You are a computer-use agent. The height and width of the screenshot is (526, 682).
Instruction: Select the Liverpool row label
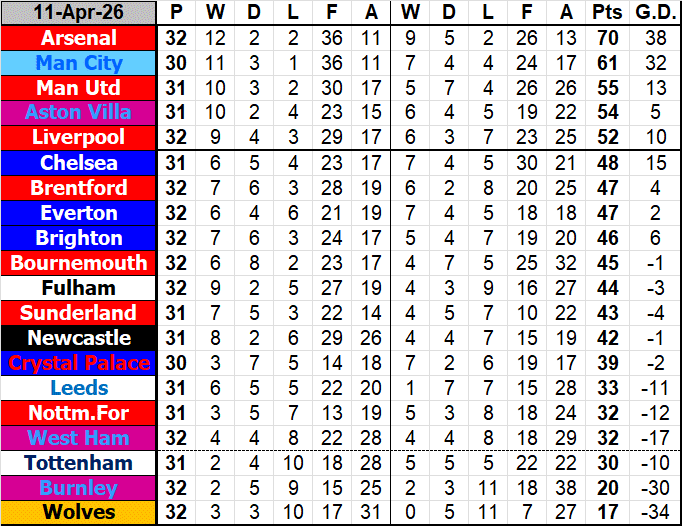tap(79, 137)
